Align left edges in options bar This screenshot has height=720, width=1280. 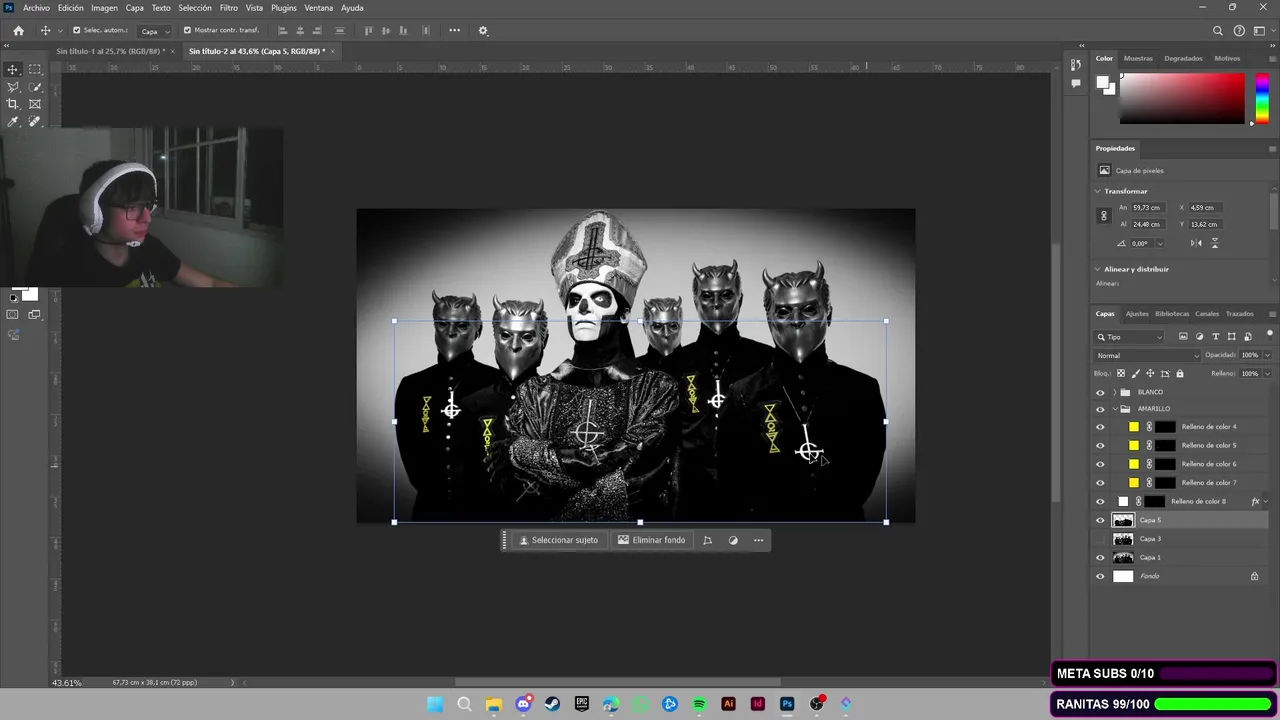(282, 31)
